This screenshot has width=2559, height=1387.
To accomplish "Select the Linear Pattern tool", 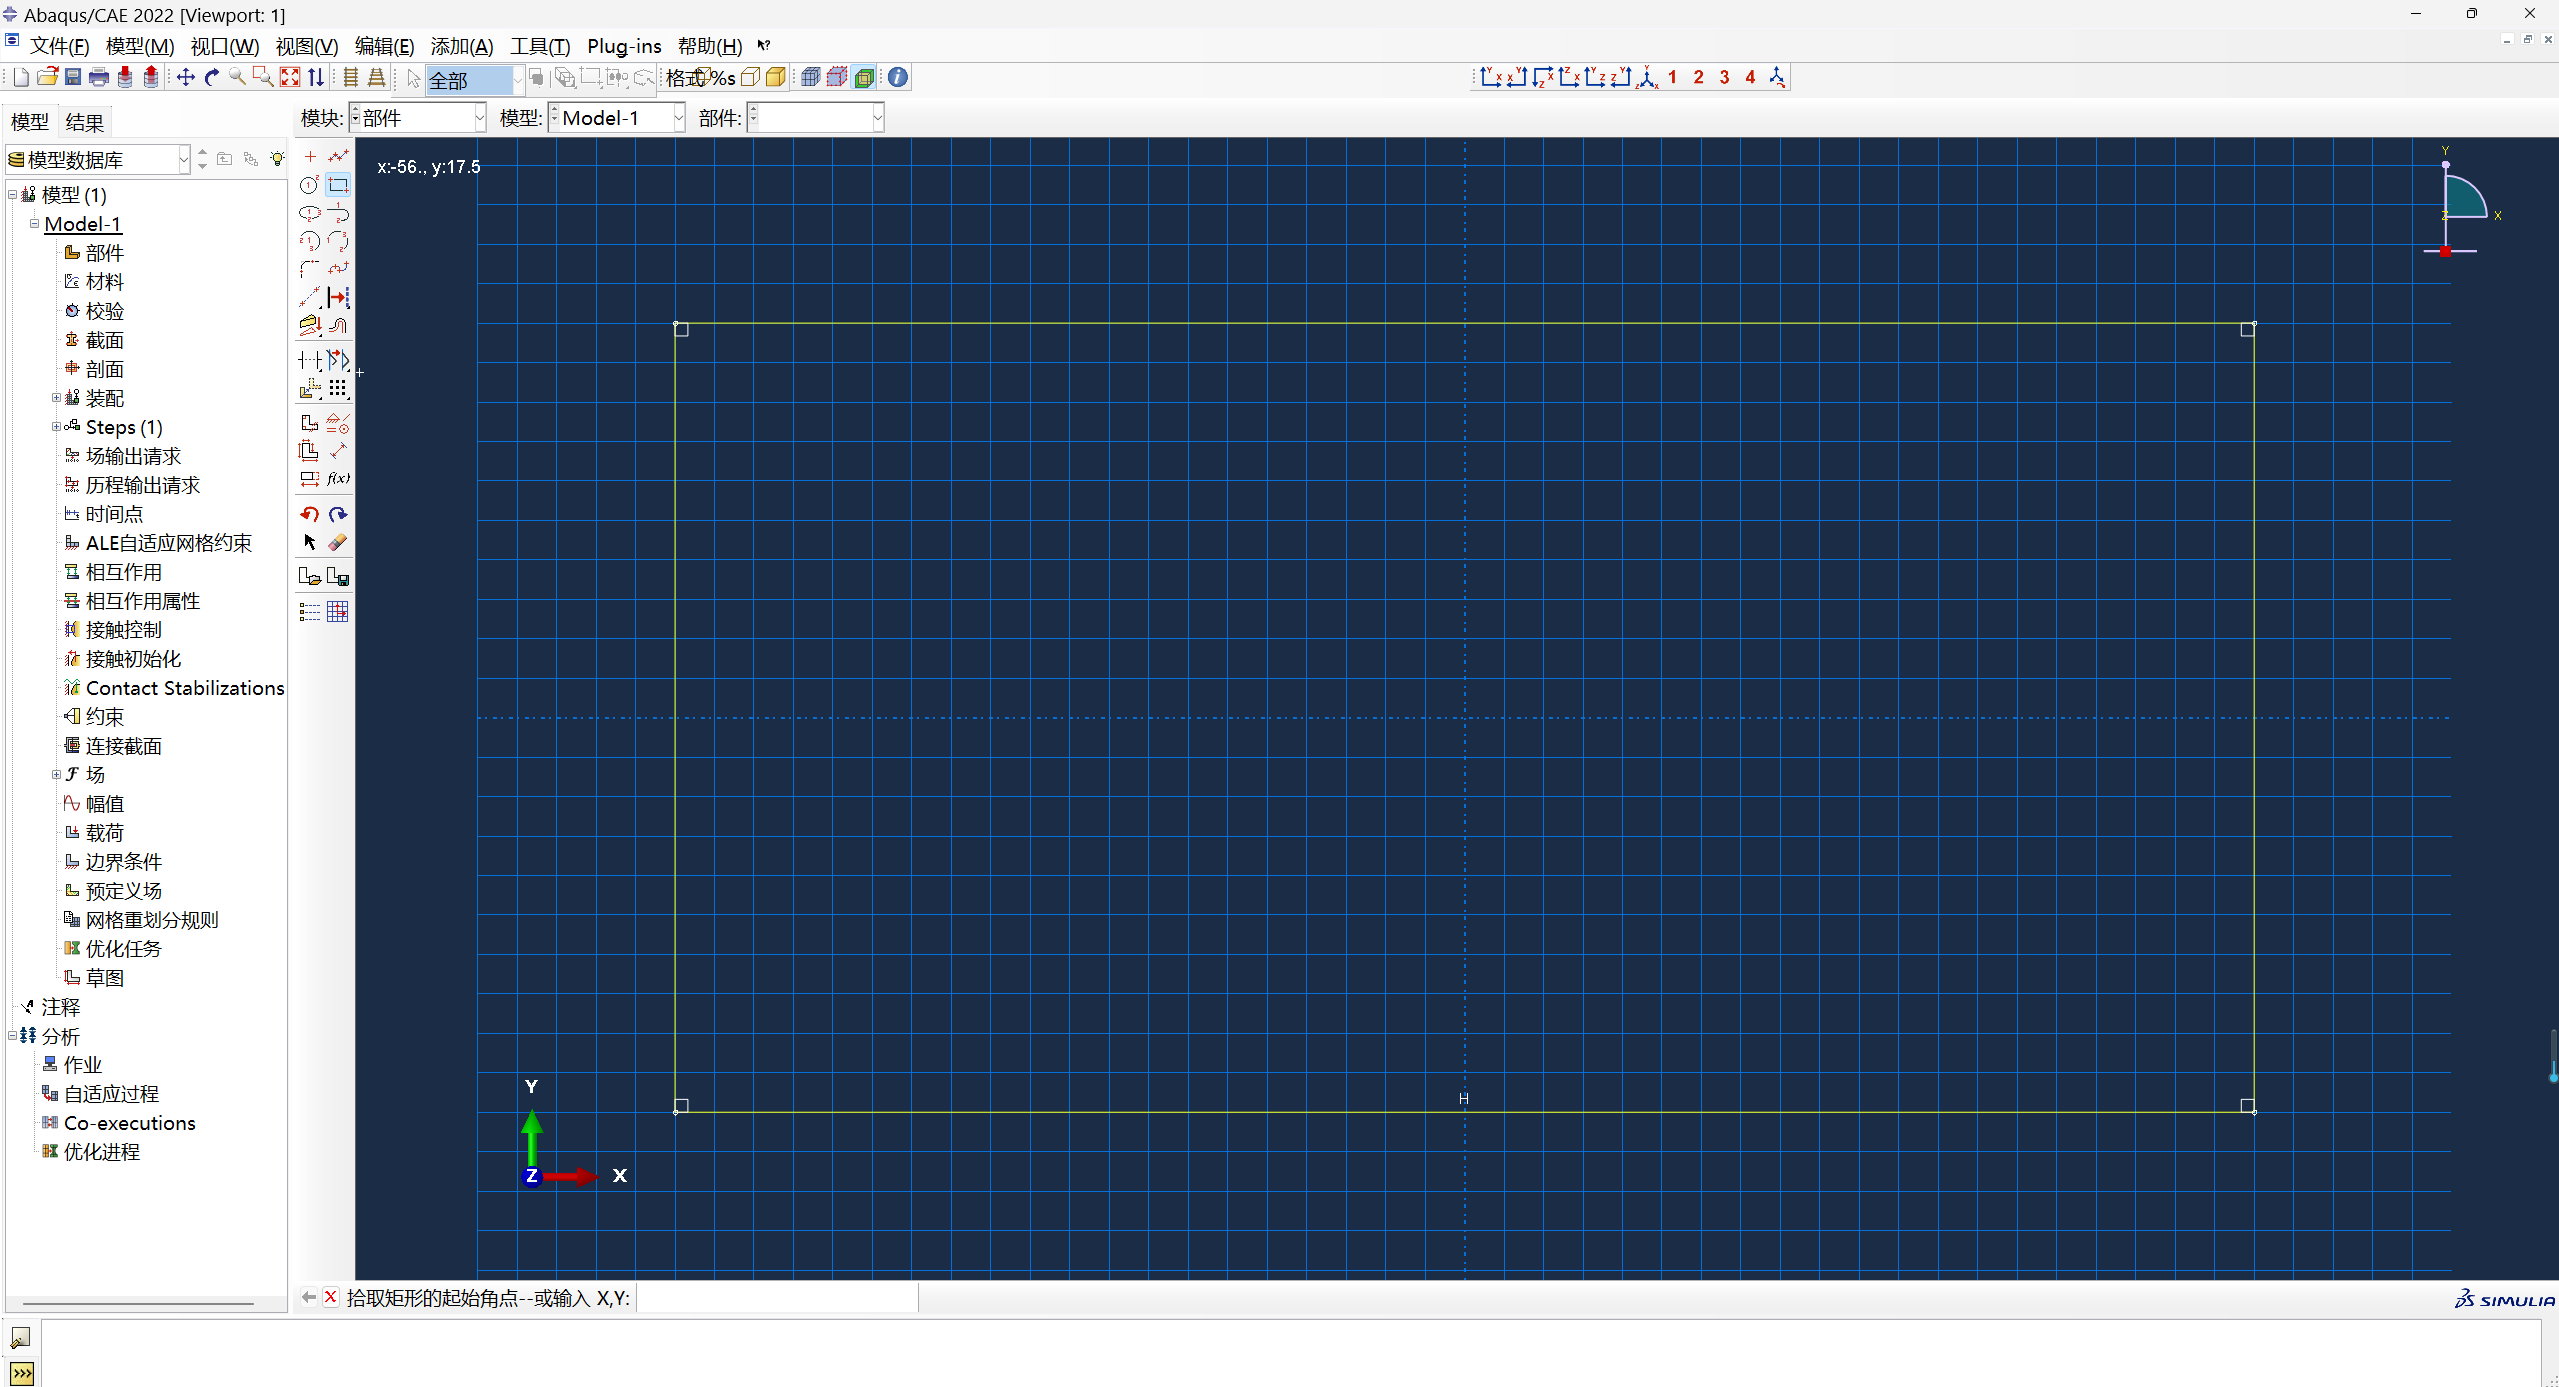I will [x=339, y=388].
